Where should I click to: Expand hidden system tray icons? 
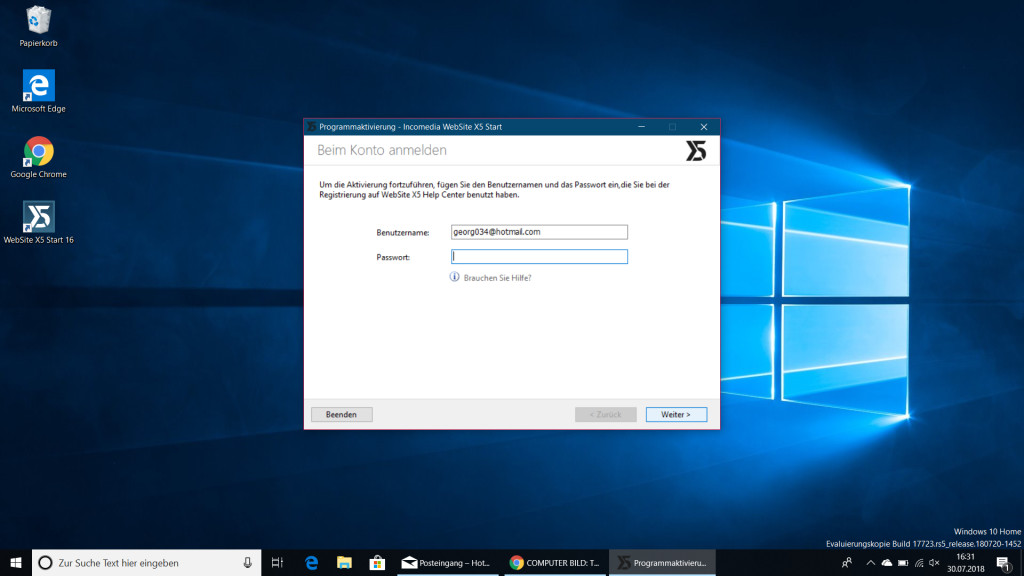coord(871,562)
